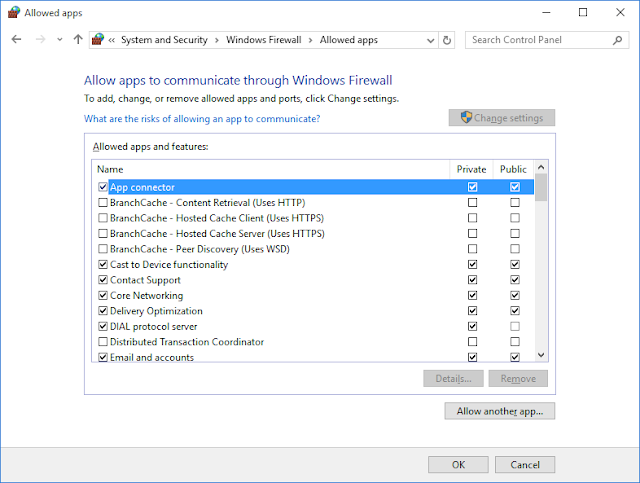
Task: Expand chevron after Windows Firewall
Action: [311, 40]
